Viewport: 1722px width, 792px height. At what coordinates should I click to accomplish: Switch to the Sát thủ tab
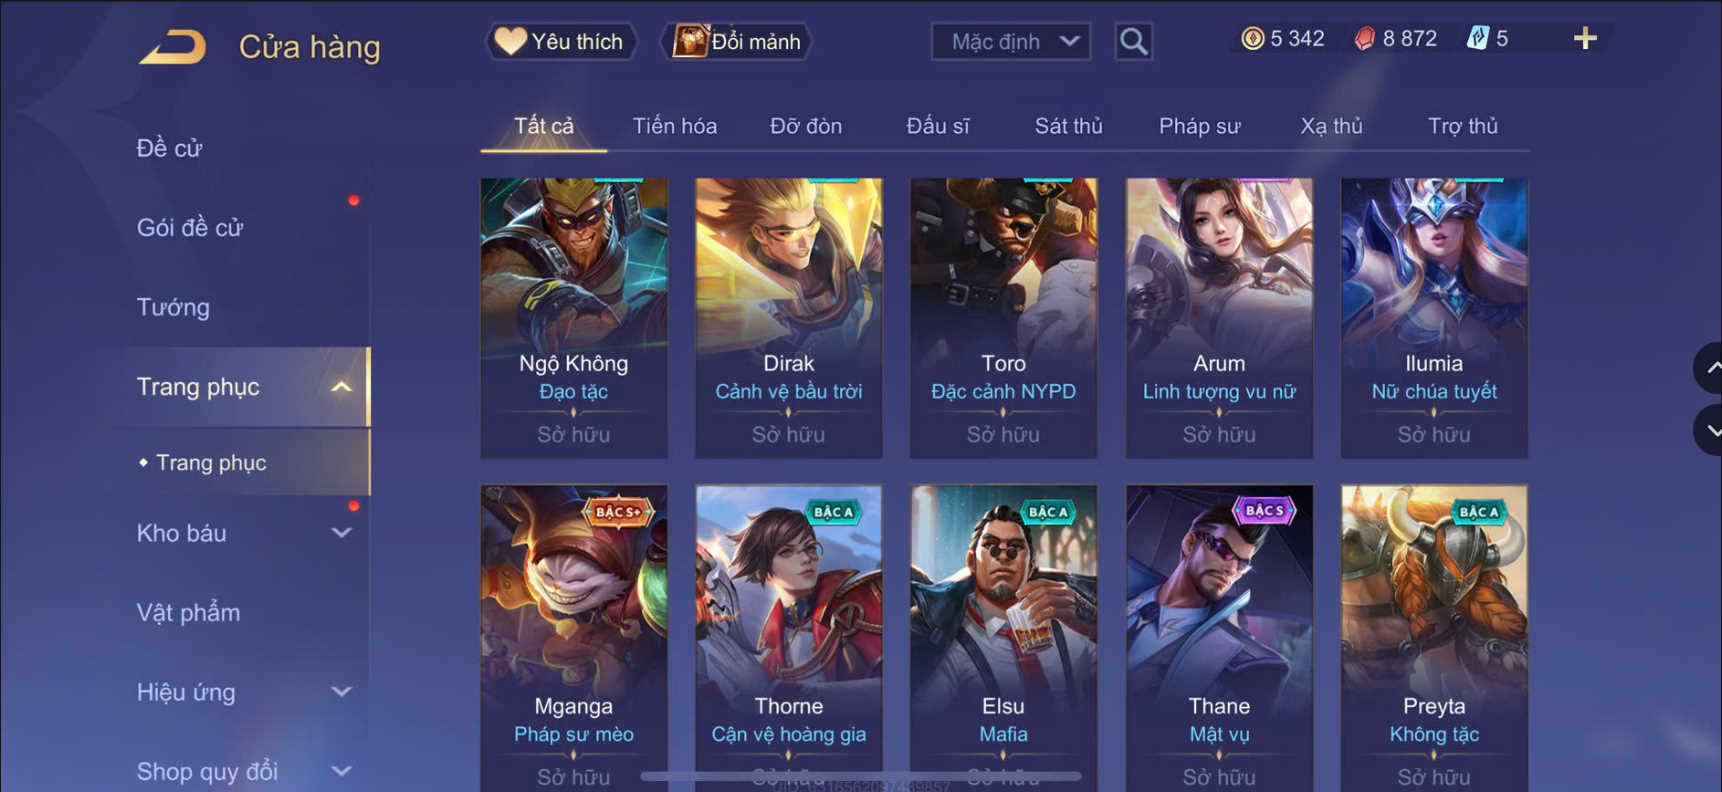(1068, 126)
